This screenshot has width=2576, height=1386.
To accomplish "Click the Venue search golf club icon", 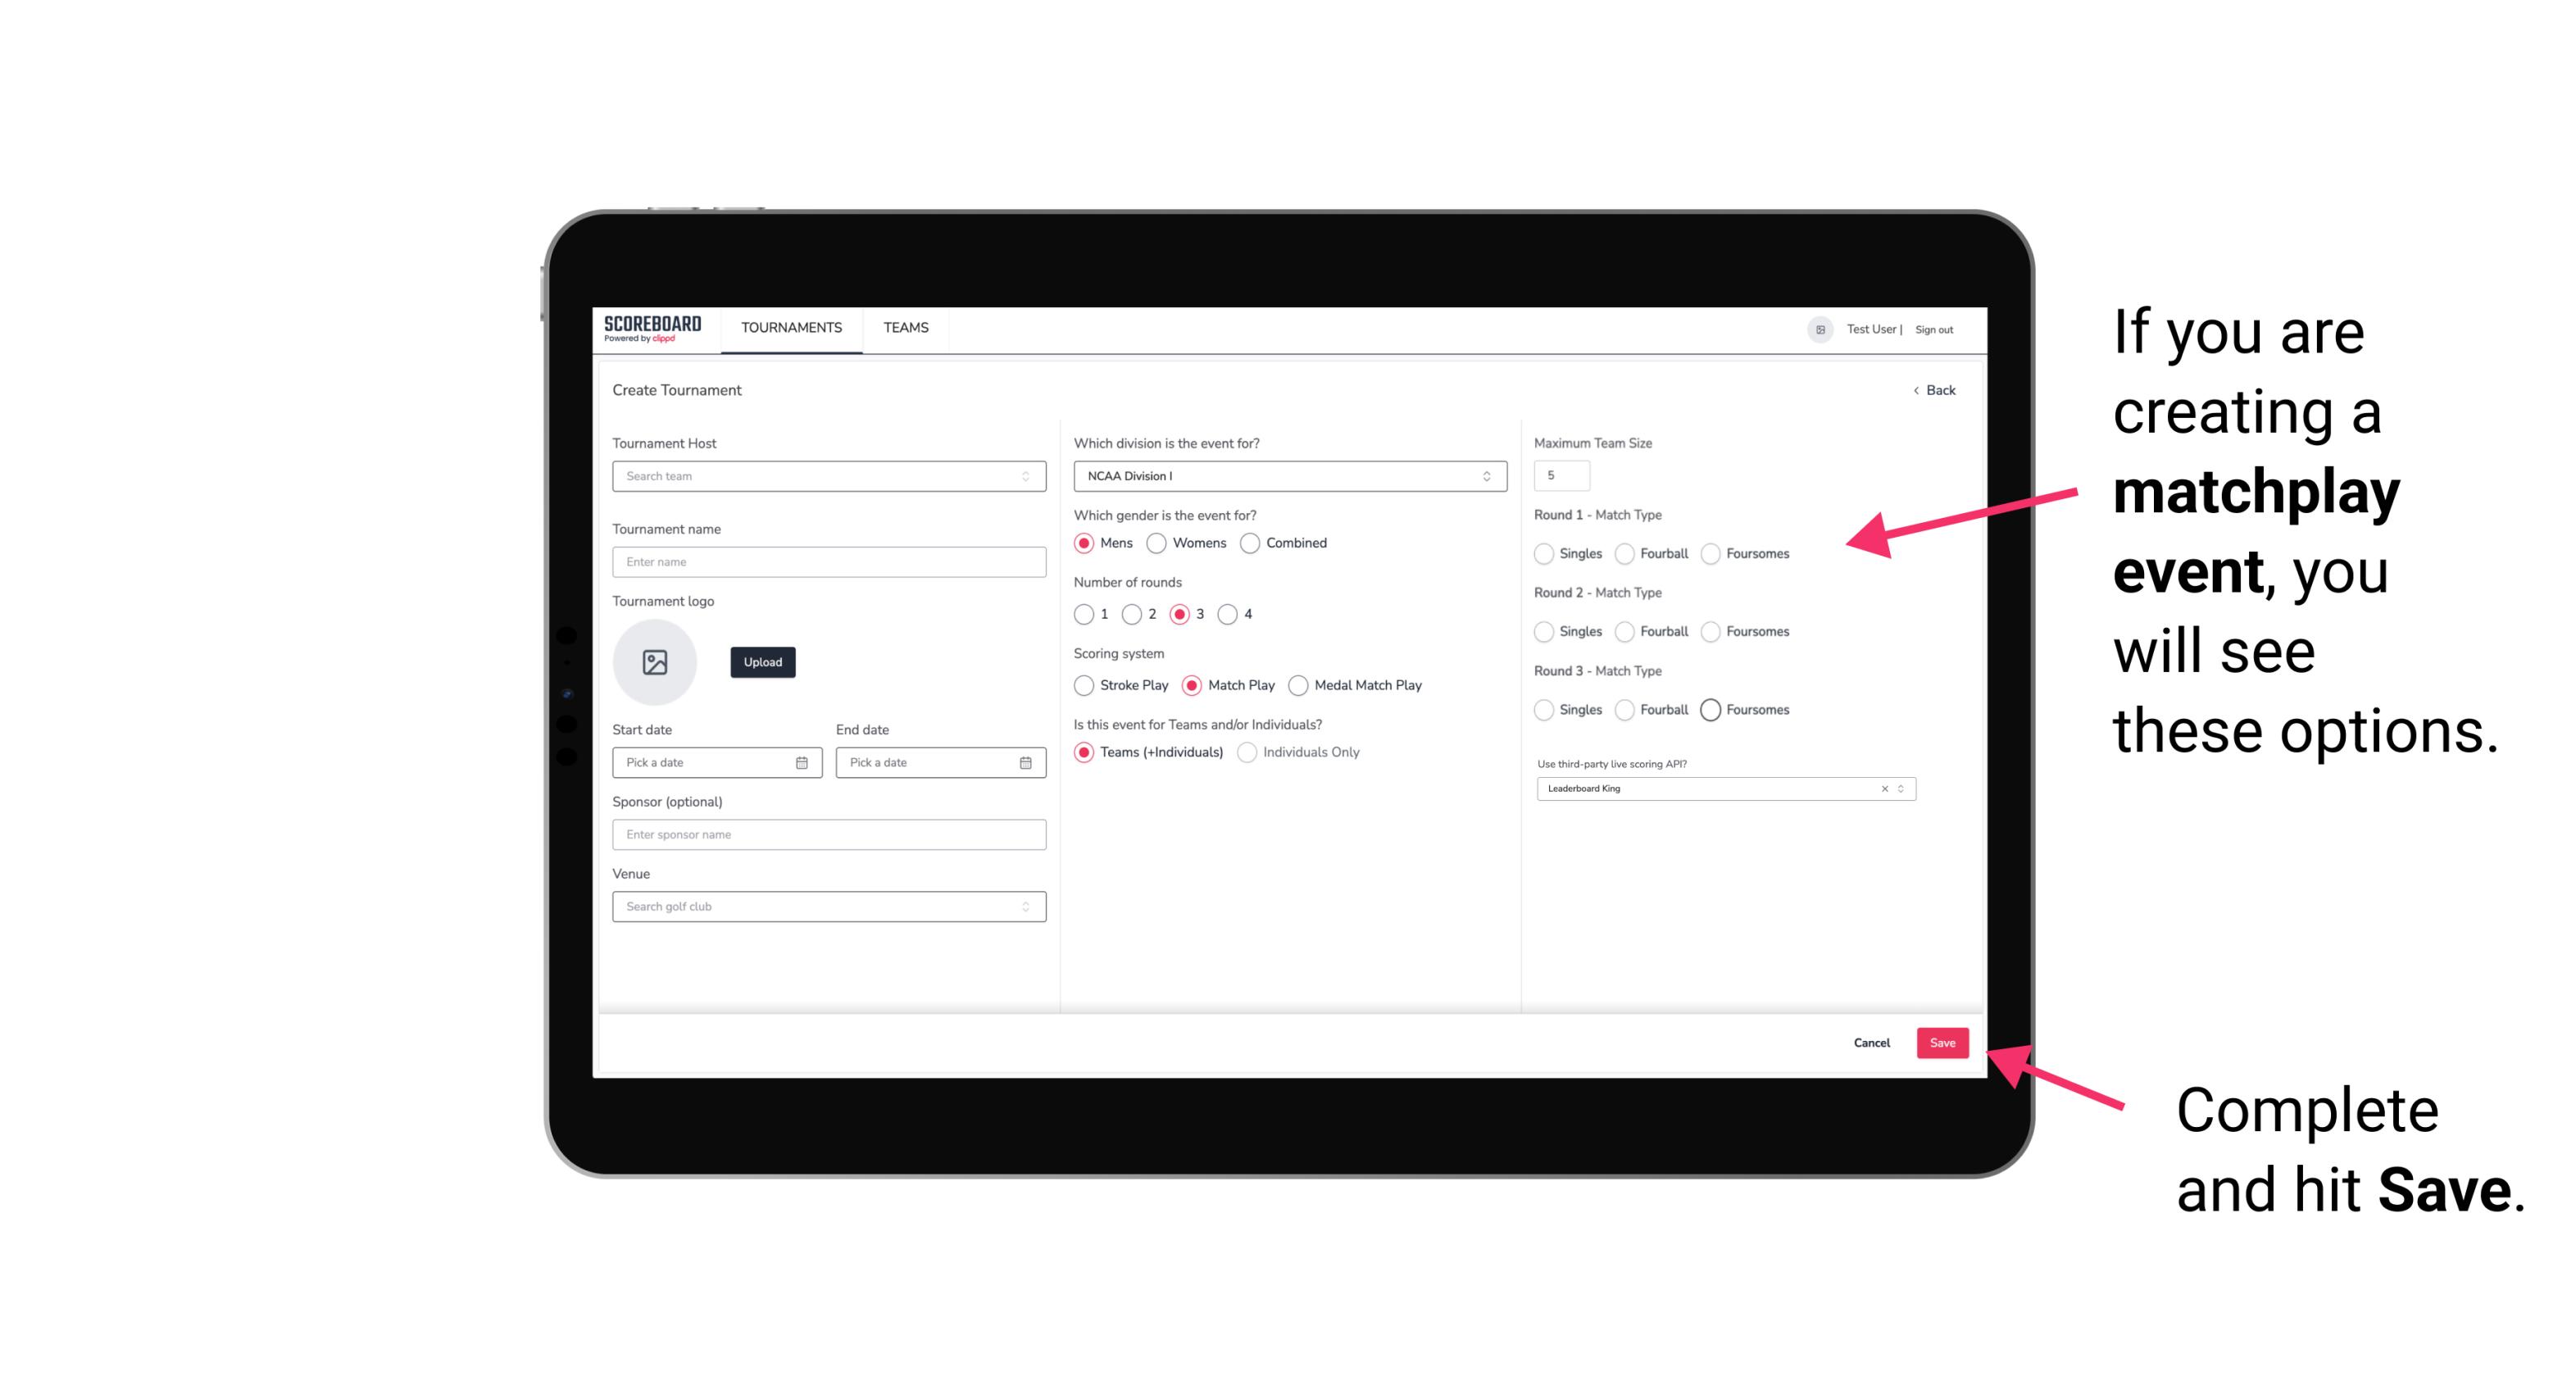I will (1025, 907).
